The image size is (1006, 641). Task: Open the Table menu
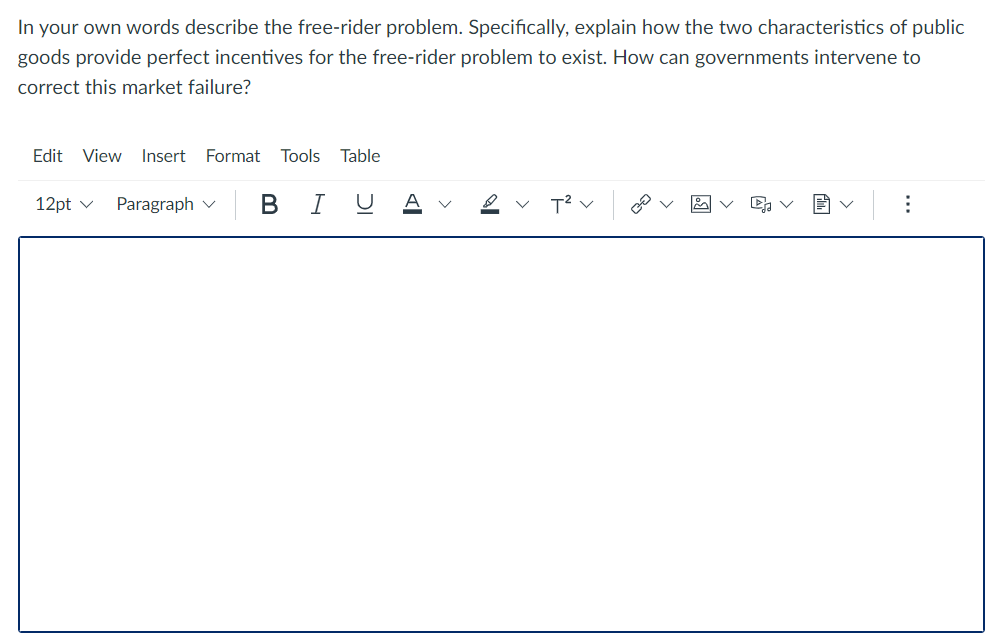(360, 156)
